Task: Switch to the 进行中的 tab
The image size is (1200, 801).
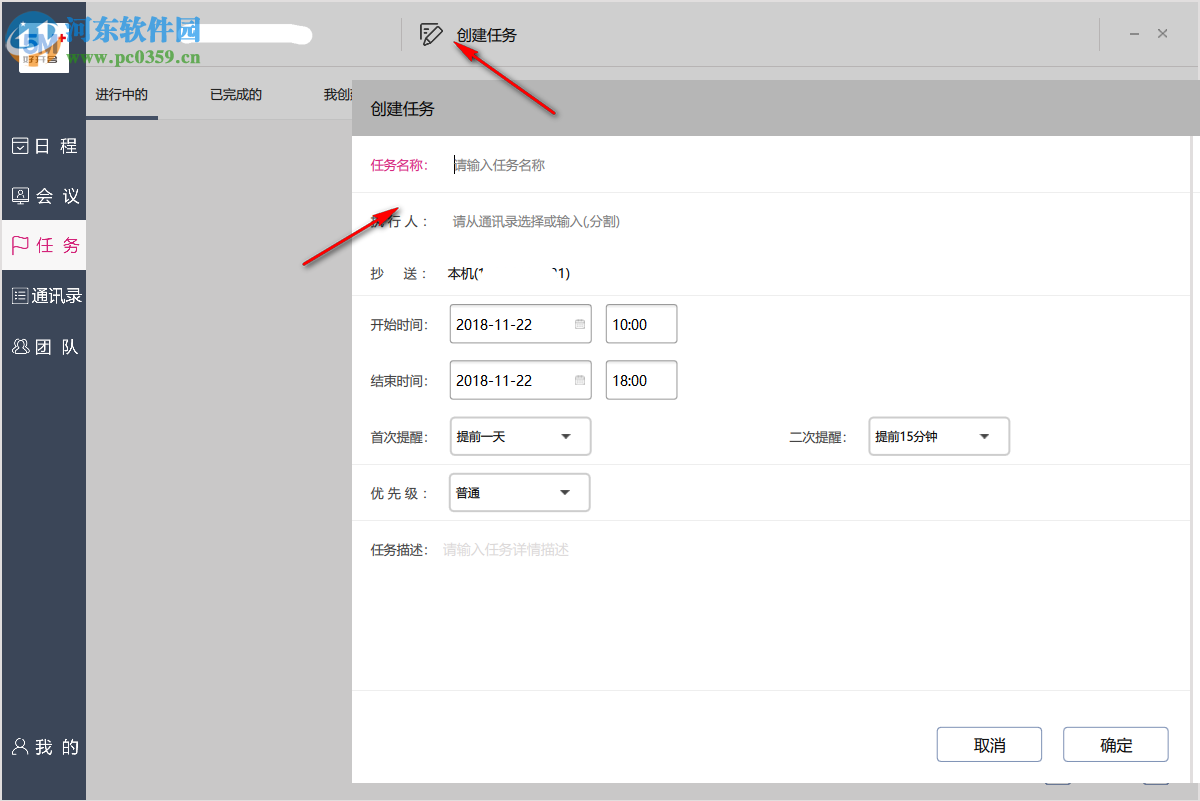Action: click(x=121, y=95)
